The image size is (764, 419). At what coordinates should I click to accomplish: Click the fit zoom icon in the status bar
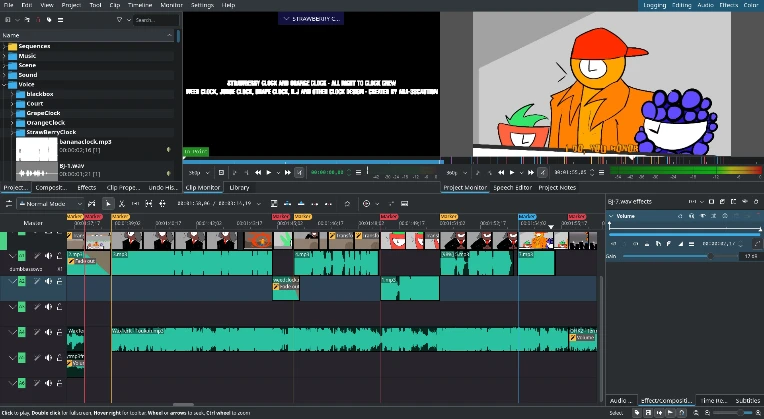[x=696, y=413]
